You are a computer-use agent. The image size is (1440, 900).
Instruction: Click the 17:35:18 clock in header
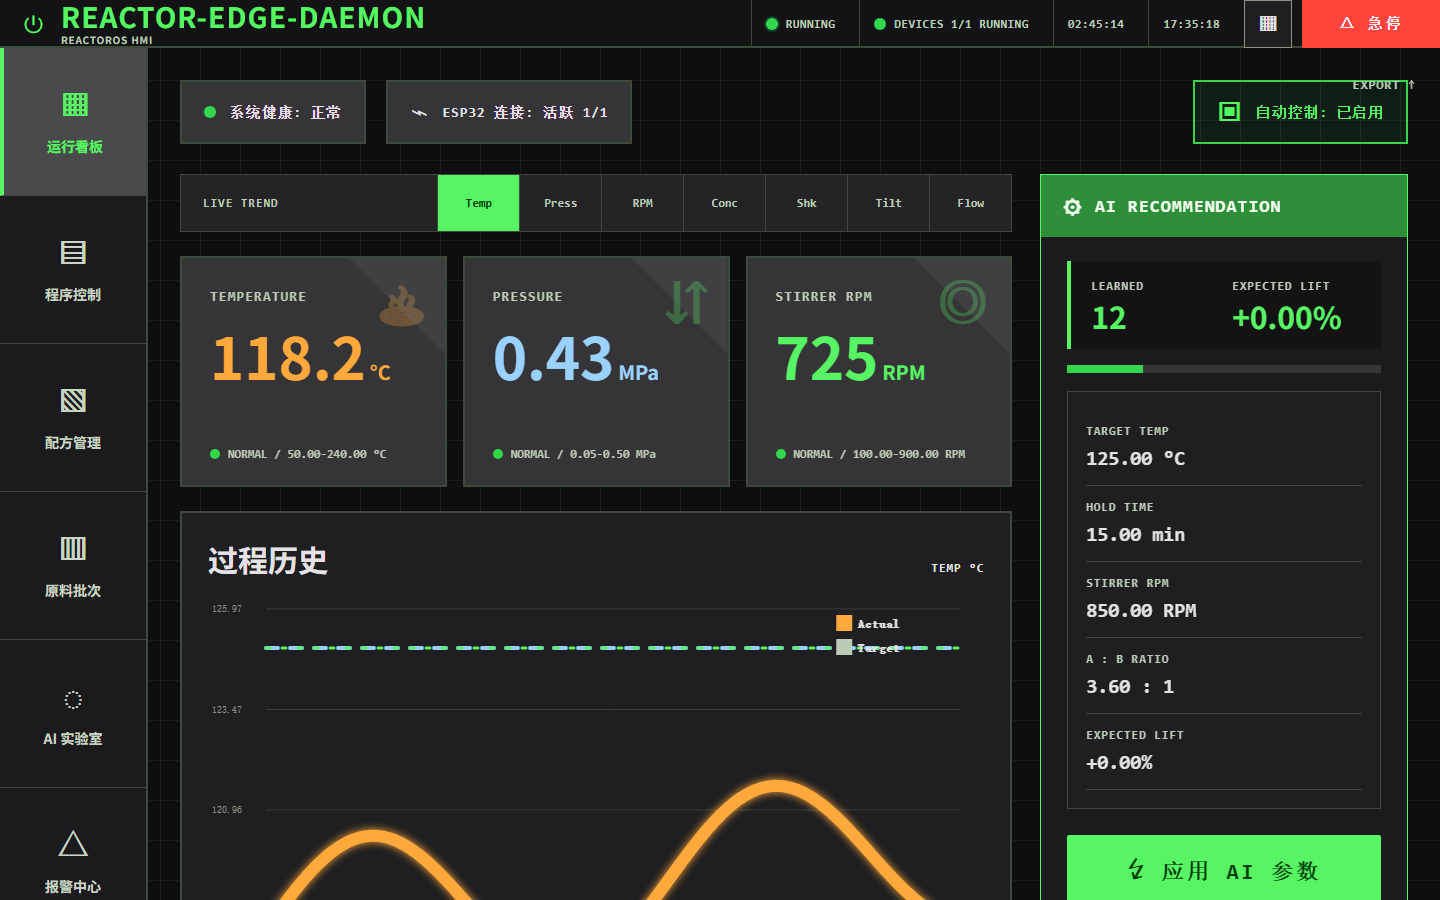click(x=1192, y=24)
